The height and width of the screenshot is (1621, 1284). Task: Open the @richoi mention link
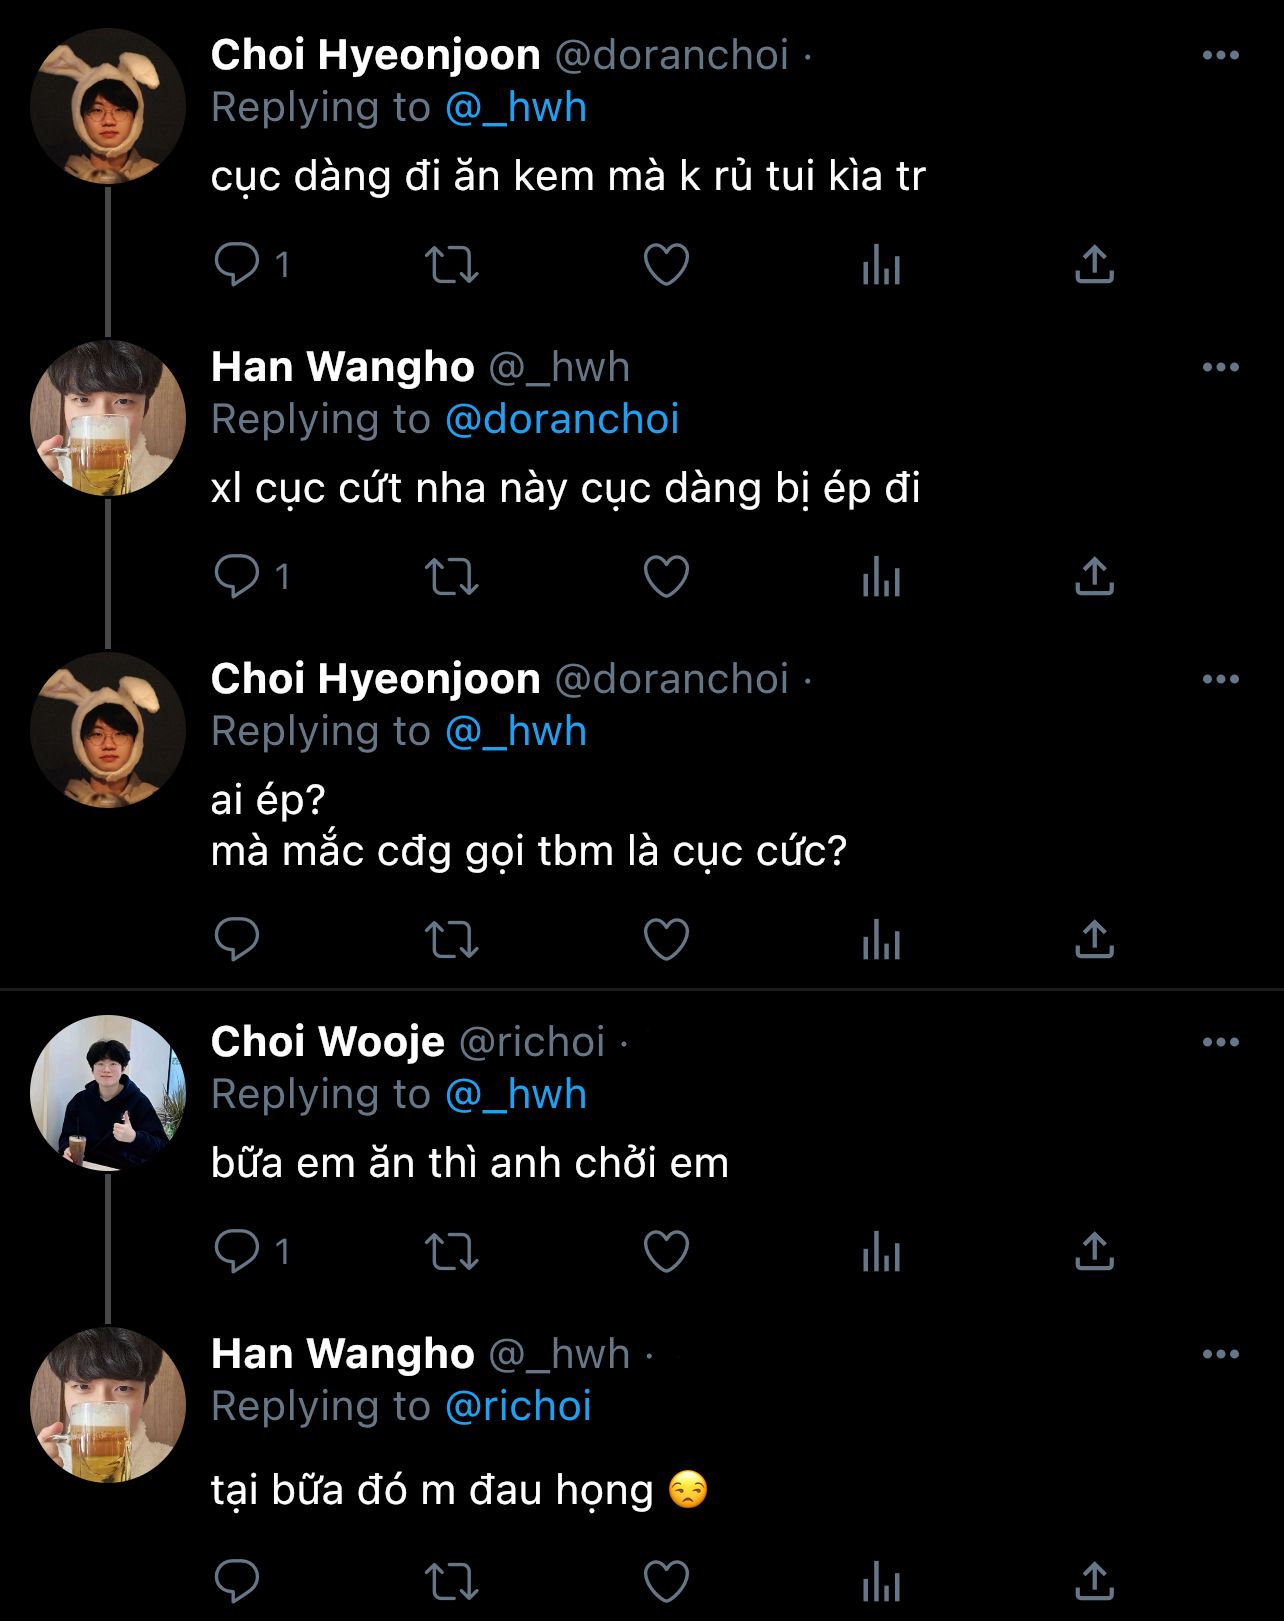coord(518,1407)
